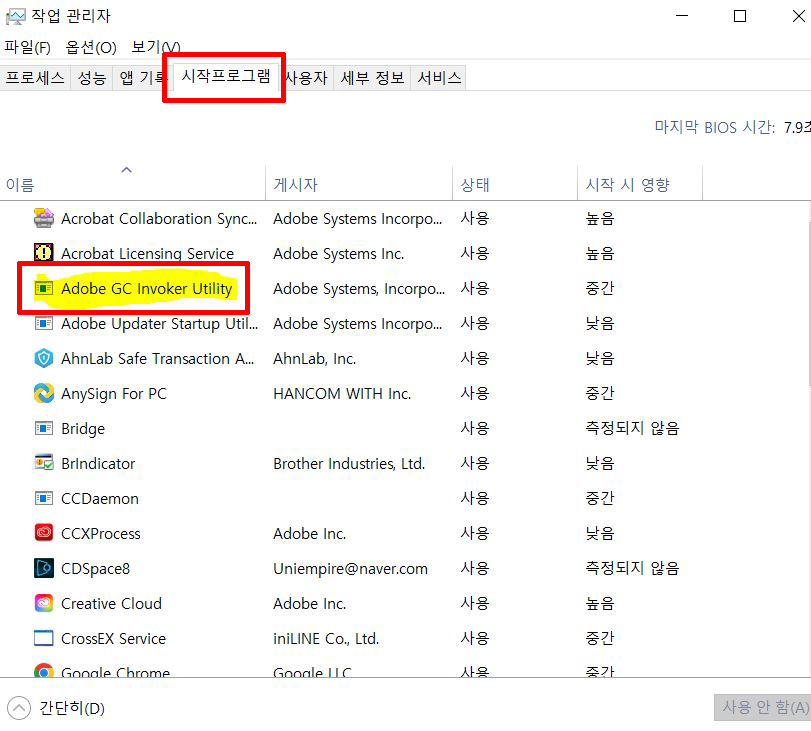Screen dimensions: 811x731
Task: Select the AhnLab Safe Transaction row name
Action: coord(158,359)
